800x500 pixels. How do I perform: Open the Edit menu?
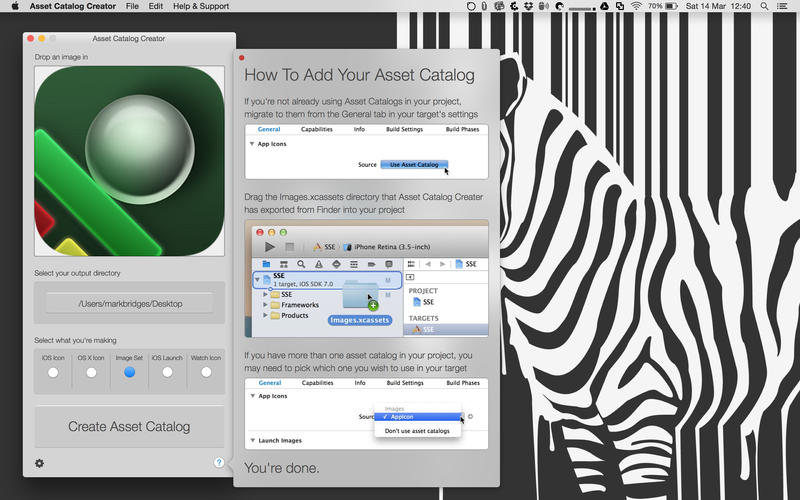[156, 6]
